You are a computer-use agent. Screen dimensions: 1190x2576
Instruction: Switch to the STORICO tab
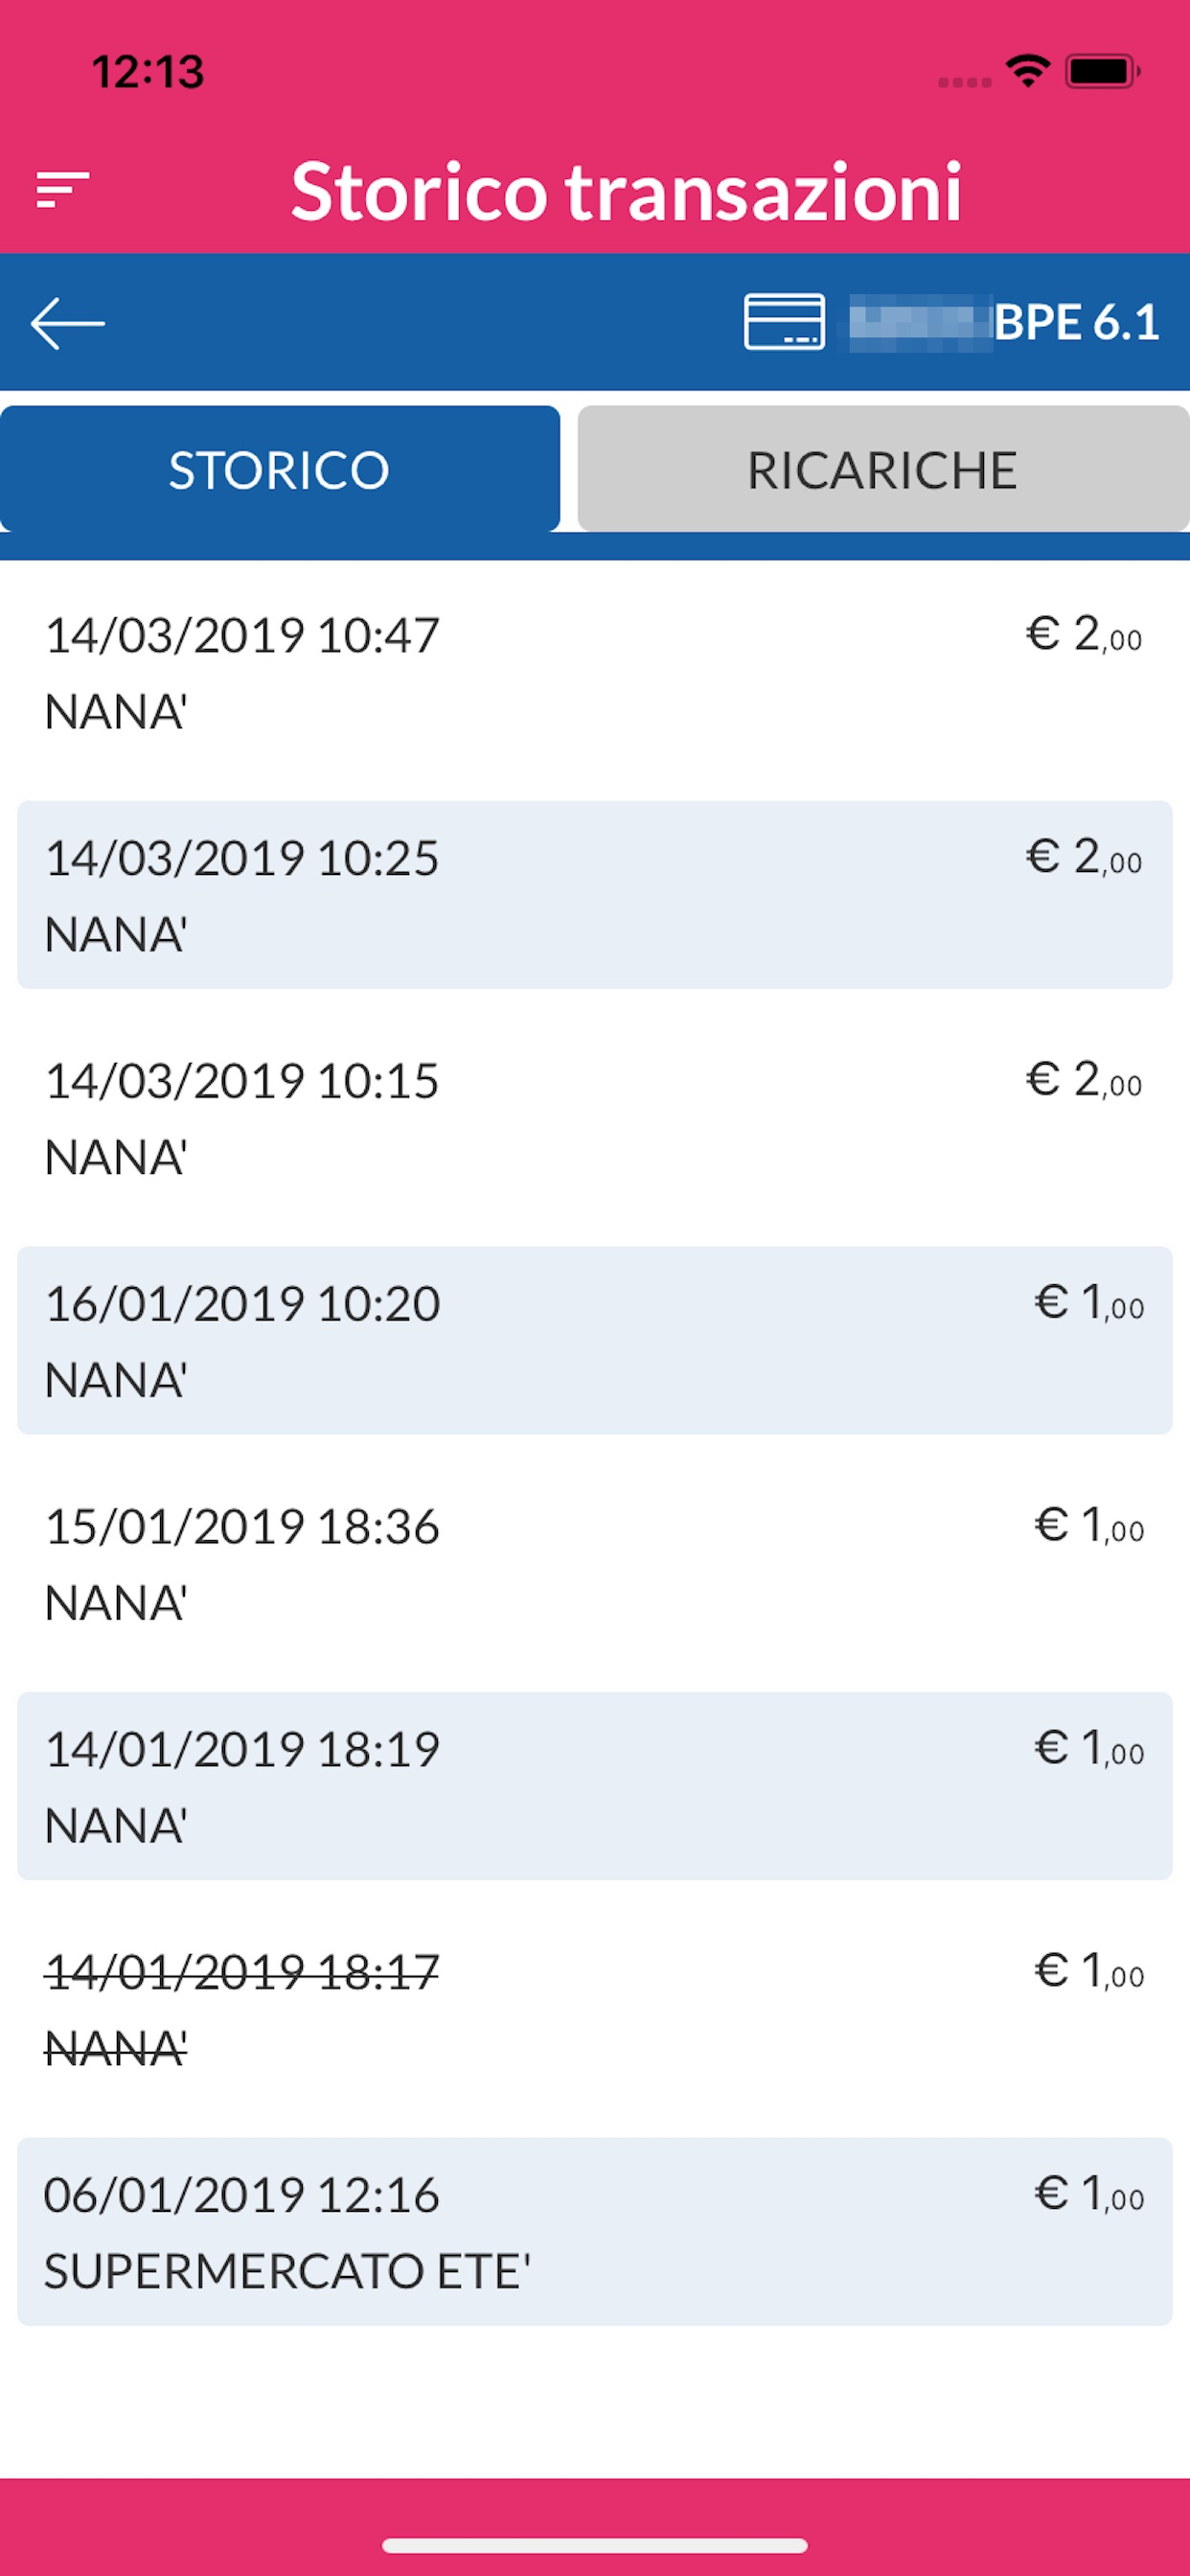click(x=280, y=469)
